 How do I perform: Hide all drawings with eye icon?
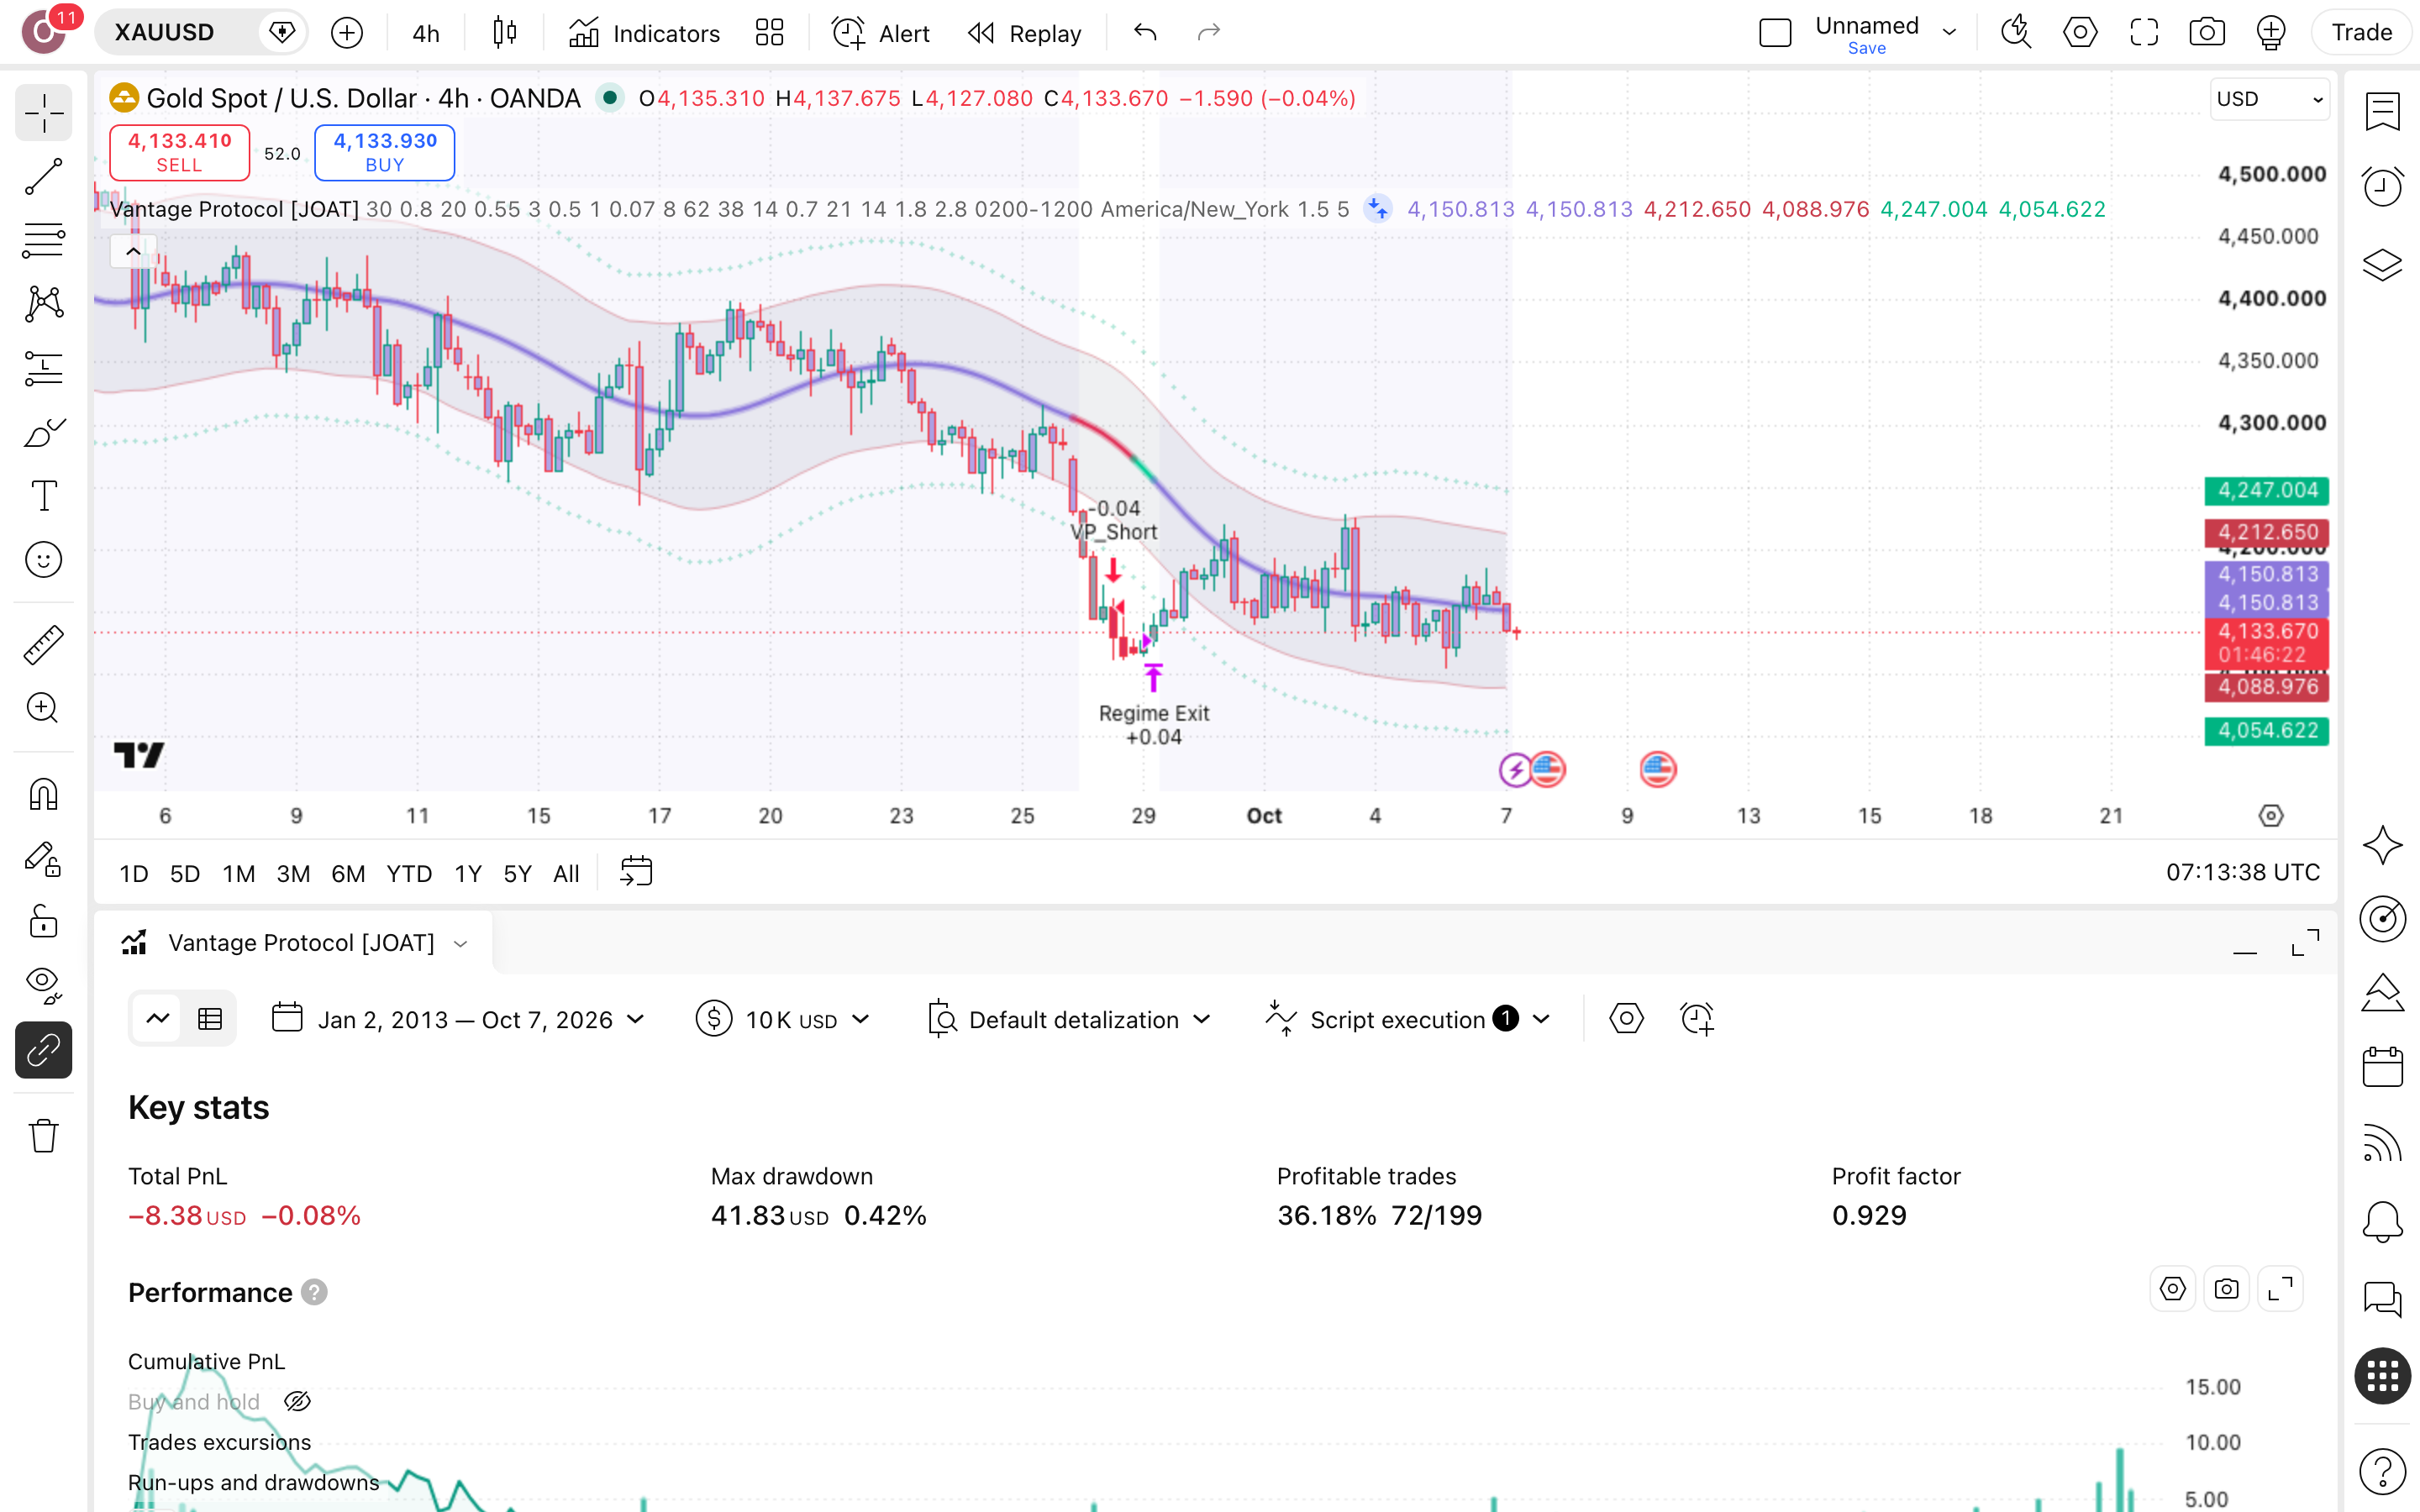pos(43,985)
